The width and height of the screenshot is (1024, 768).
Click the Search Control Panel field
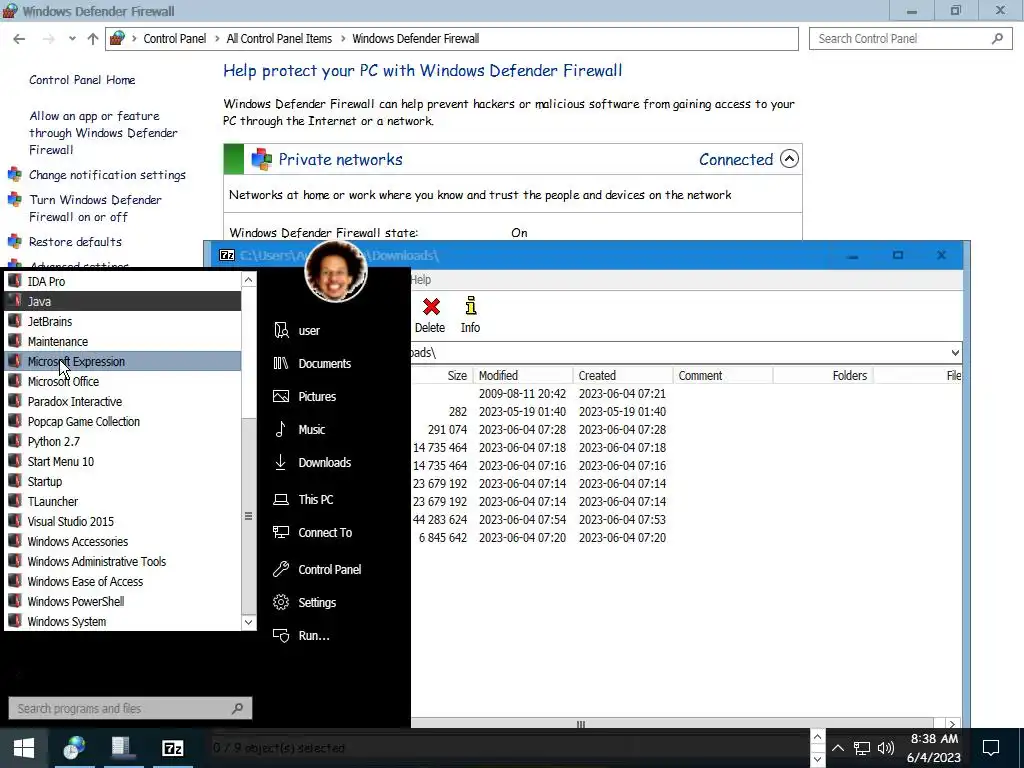910,39
